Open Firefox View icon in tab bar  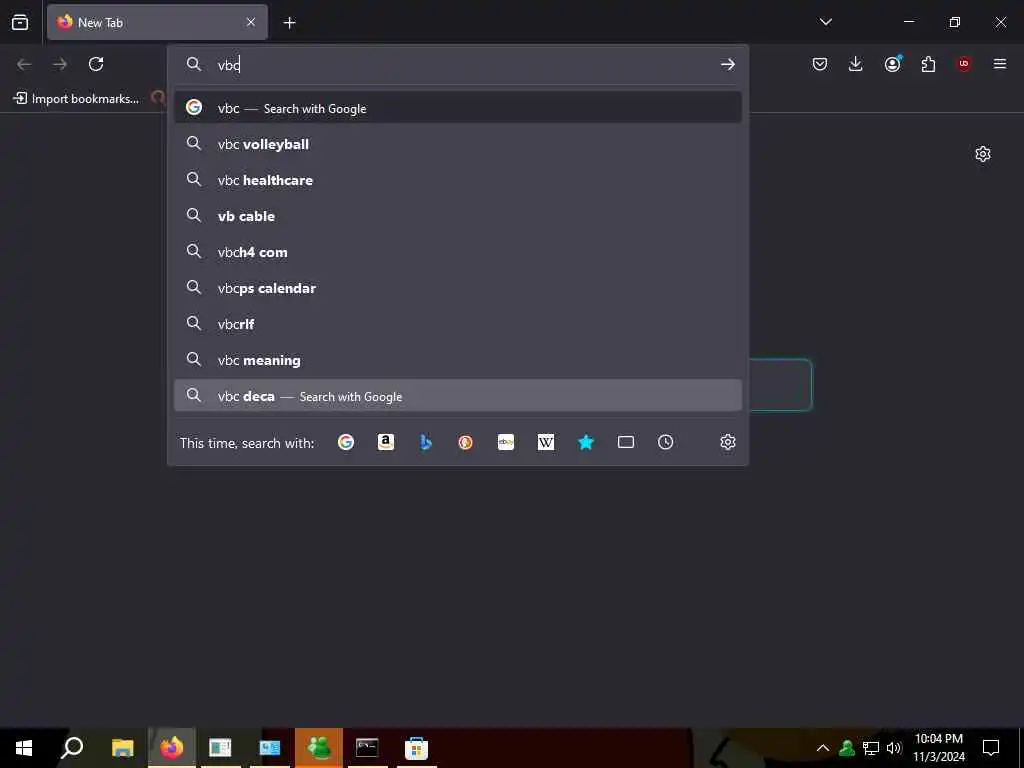click(20, 22)
